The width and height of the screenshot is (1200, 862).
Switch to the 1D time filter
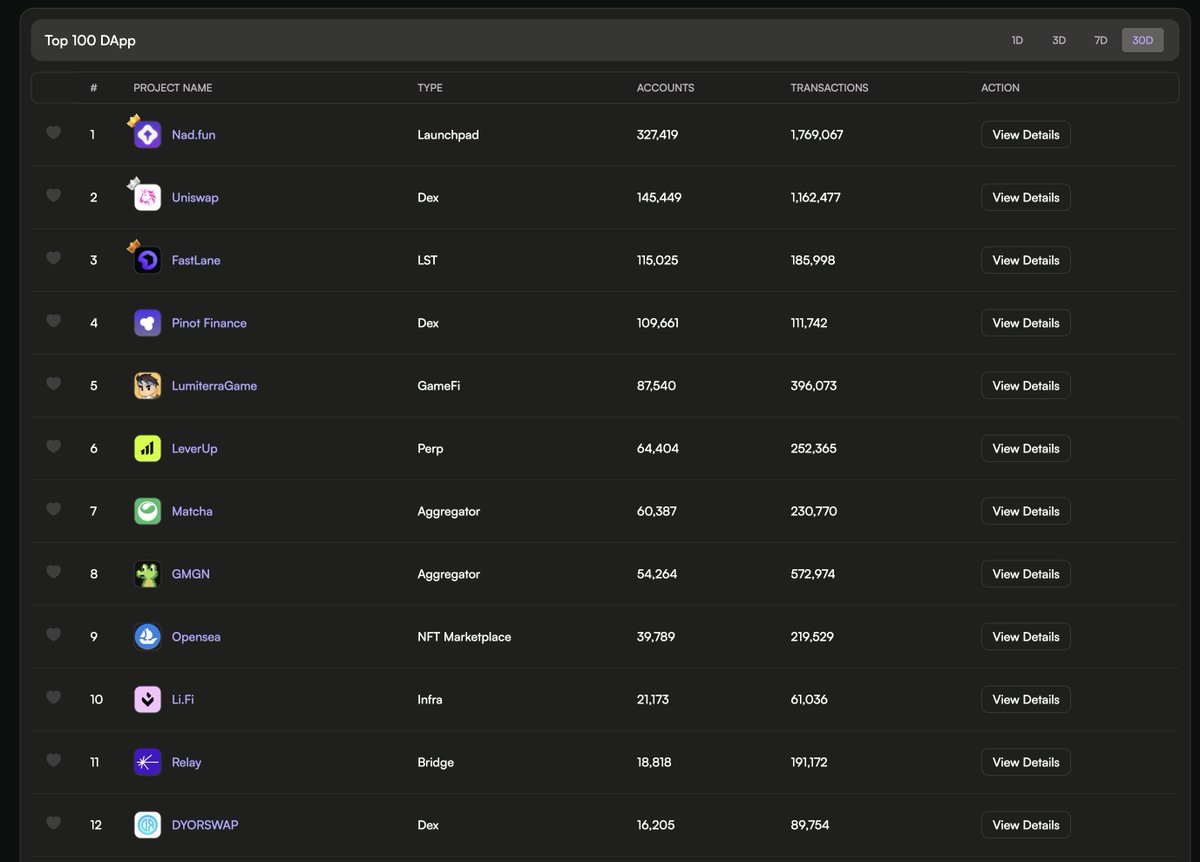click(1017, 40)
